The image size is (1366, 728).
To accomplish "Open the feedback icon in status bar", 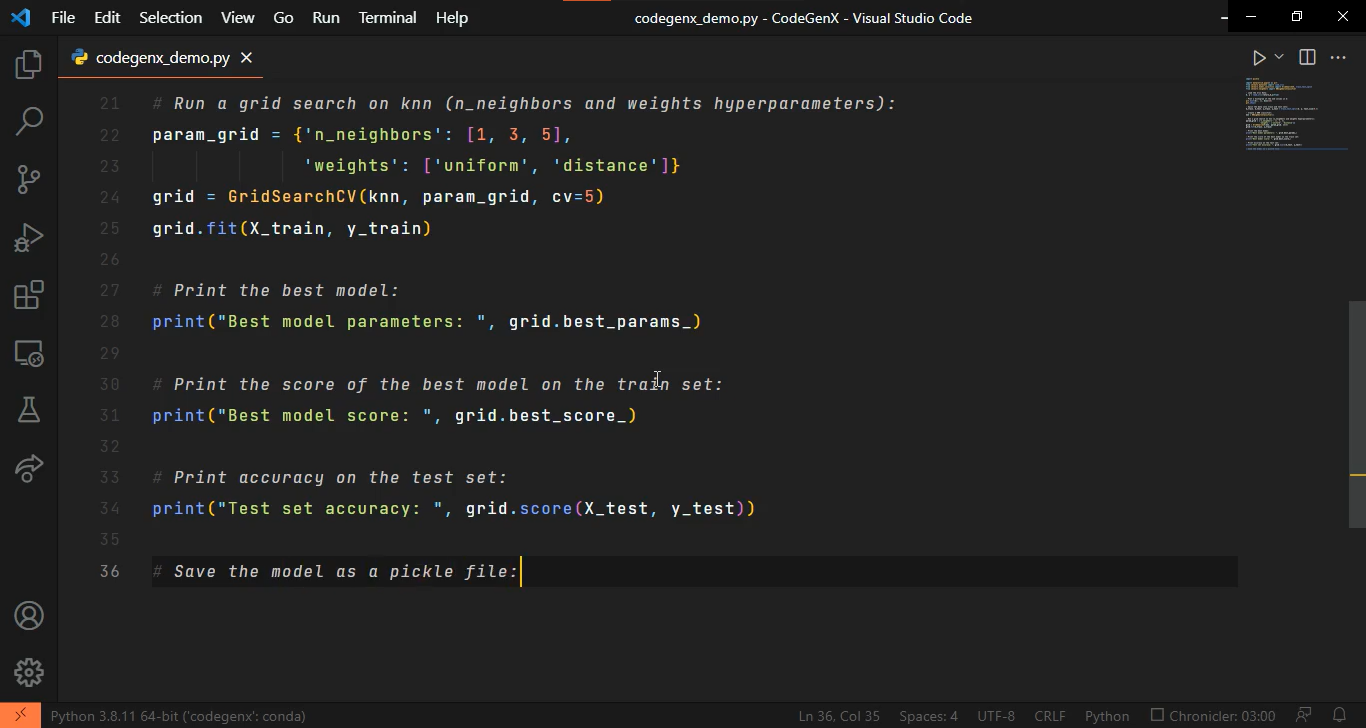I will (1304, 716).
